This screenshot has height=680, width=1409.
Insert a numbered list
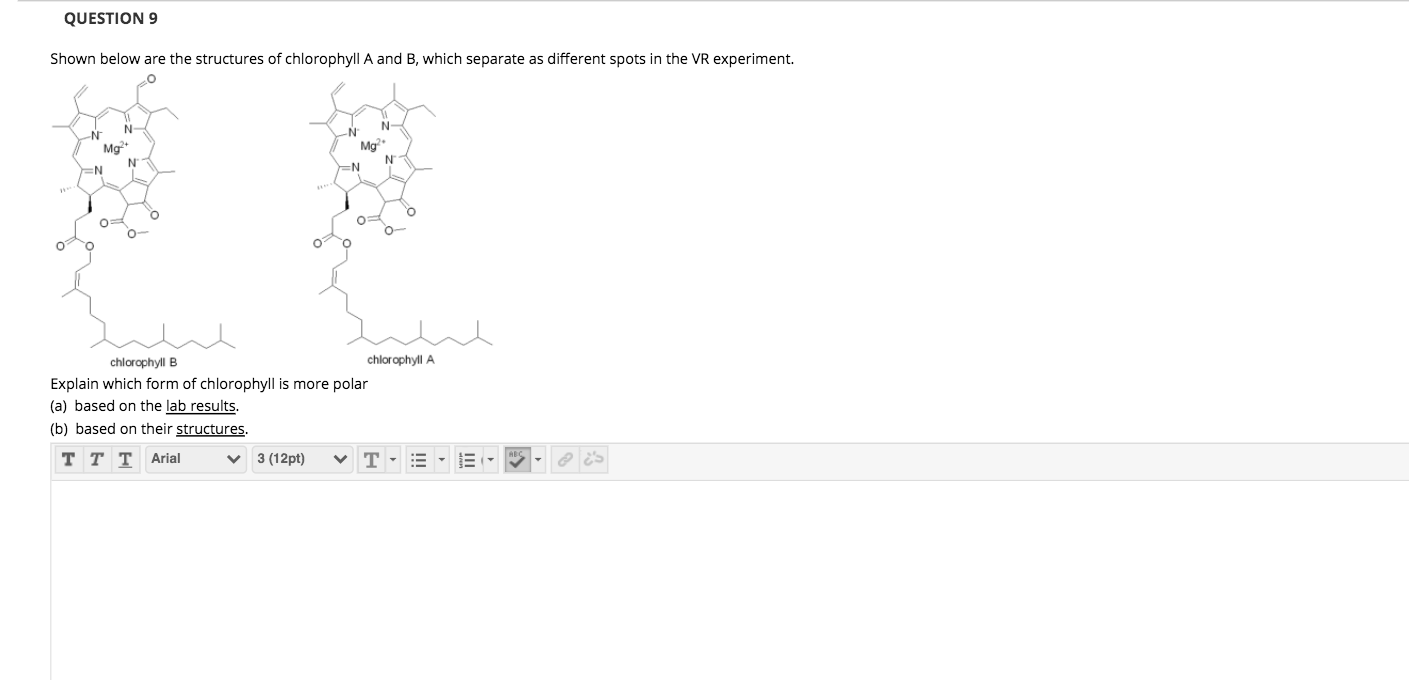(x=465, y=460)
